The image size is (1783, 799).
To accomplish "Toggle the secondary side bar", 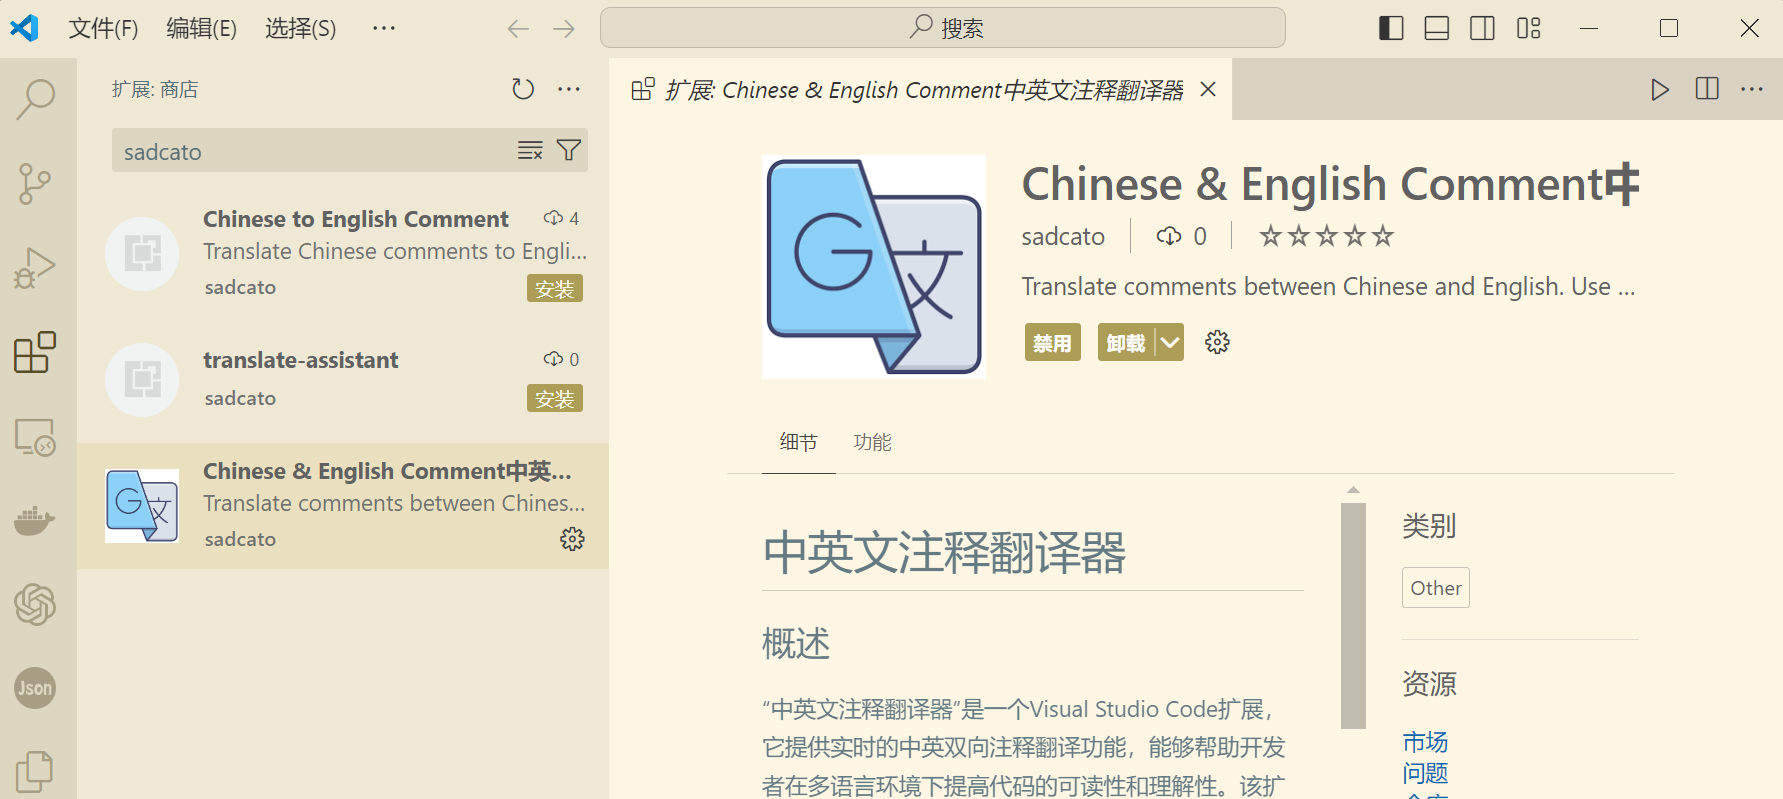I will (x=1483, y=28).
